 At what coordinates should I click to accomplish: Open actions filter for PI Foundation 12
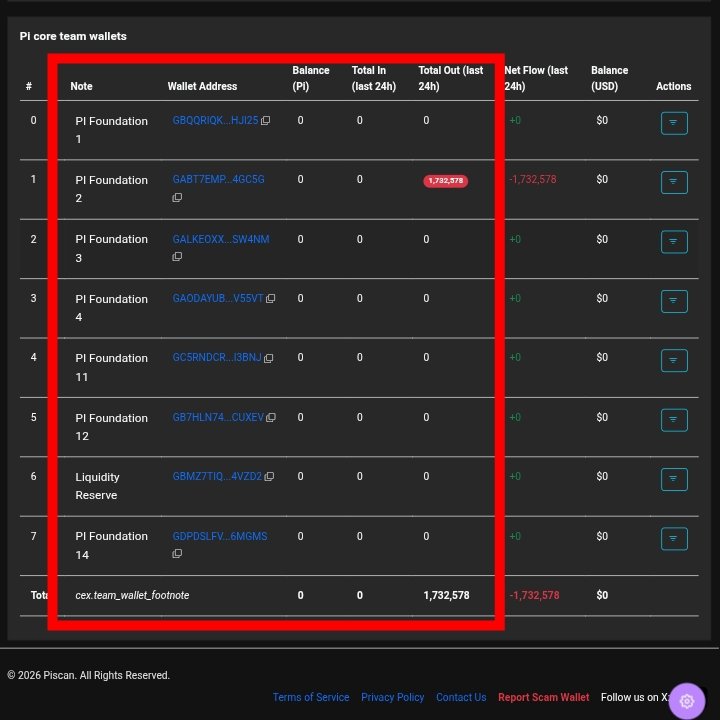pos(674,420)
